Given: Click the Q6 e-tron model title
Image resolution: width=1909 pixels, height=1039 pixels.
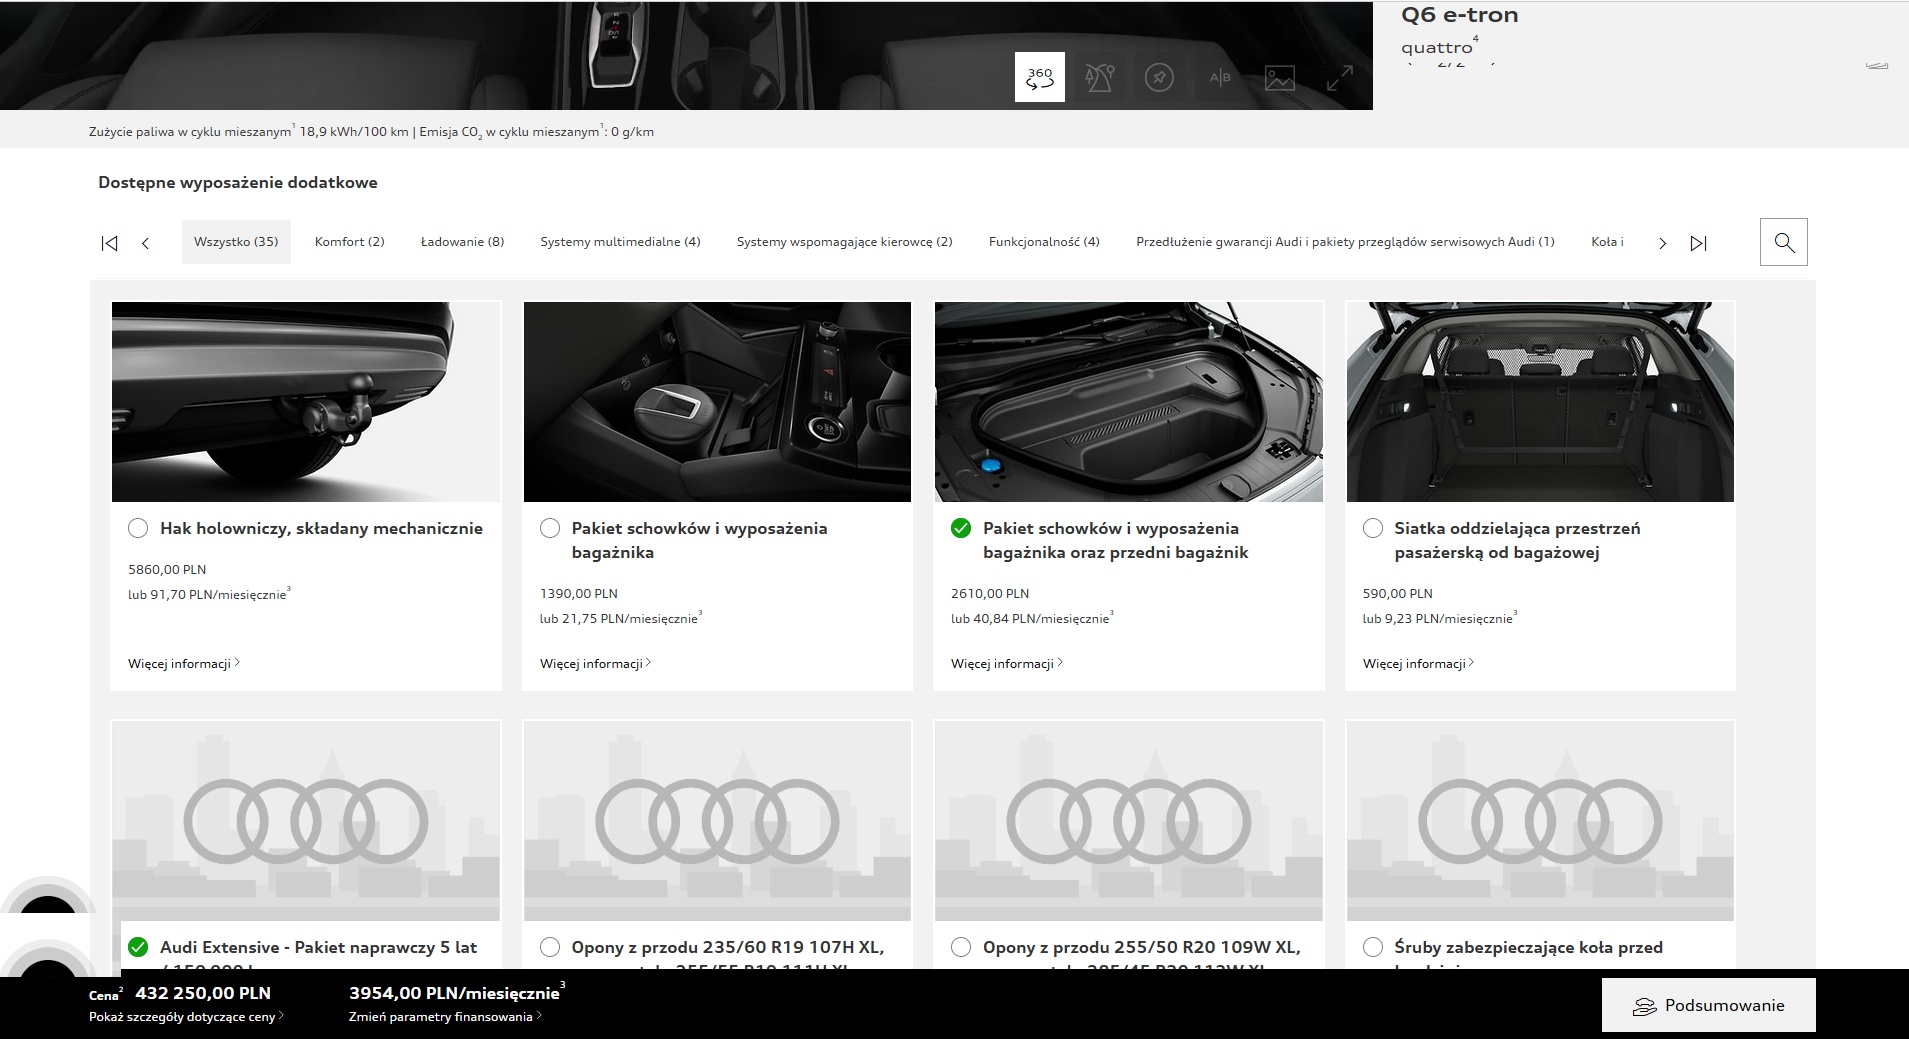Looking at the screenshot, I should [x=1460, y=15].
